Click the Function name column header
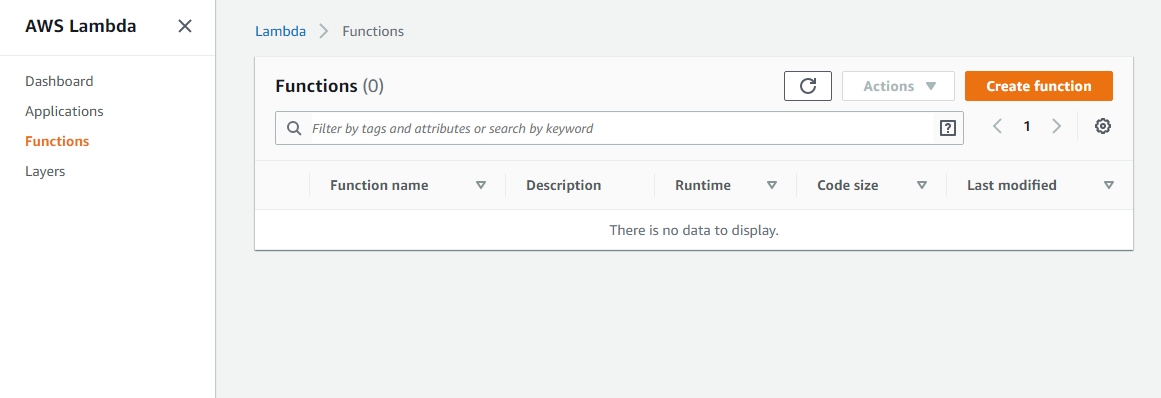This screenshot has height=398, width=1161. 379,185
